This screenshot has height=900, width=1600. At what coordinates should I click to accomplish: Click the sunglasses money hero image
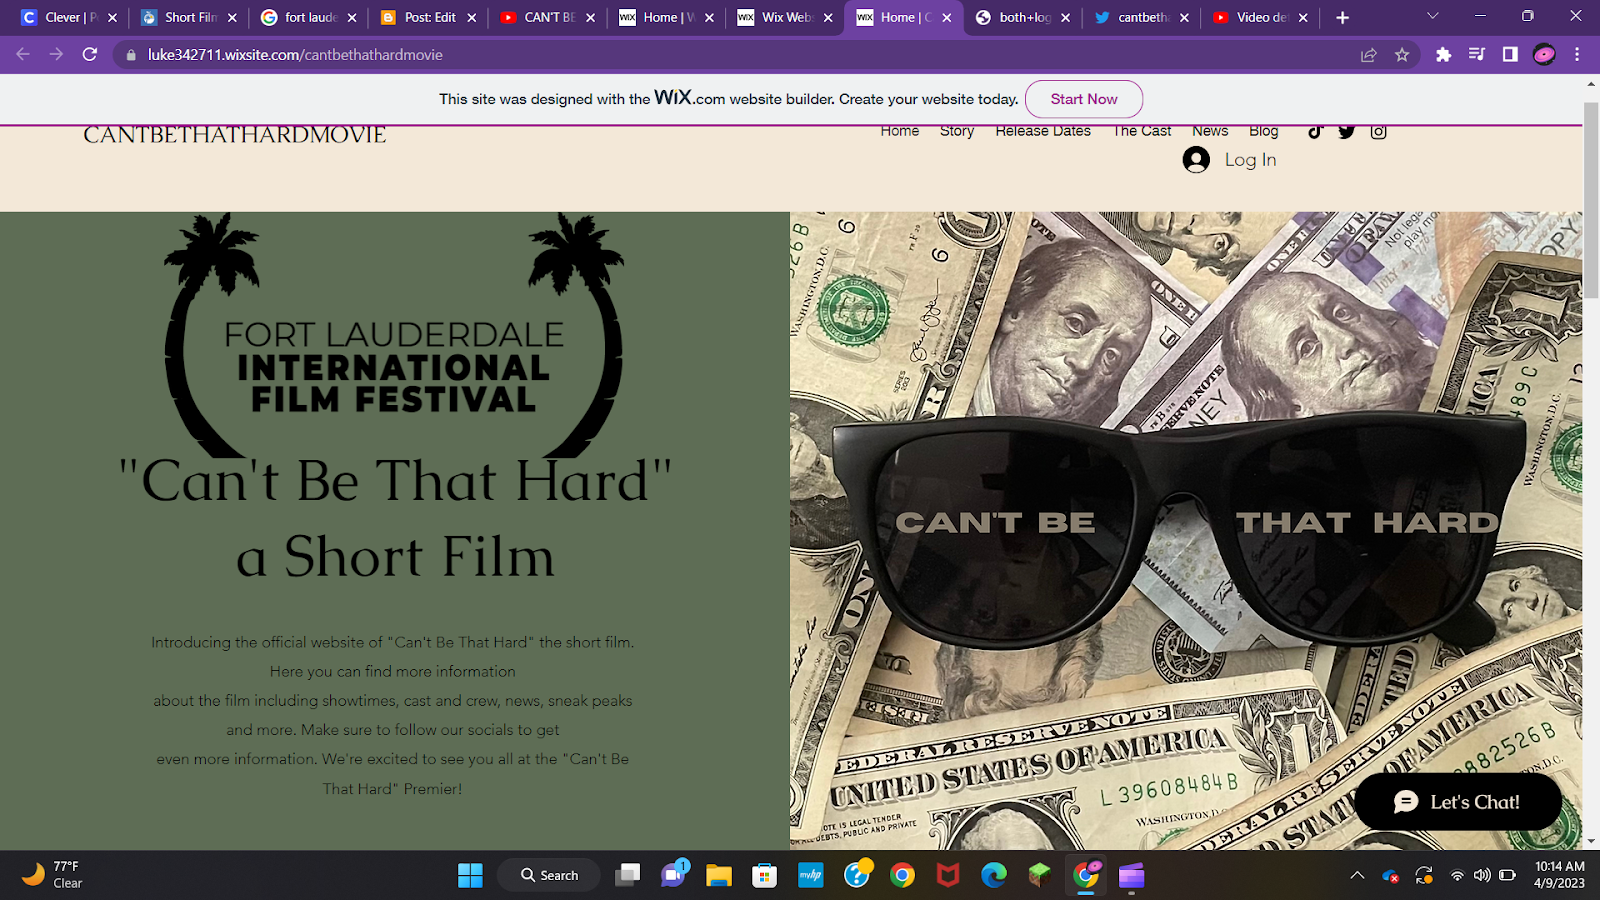1186,530
